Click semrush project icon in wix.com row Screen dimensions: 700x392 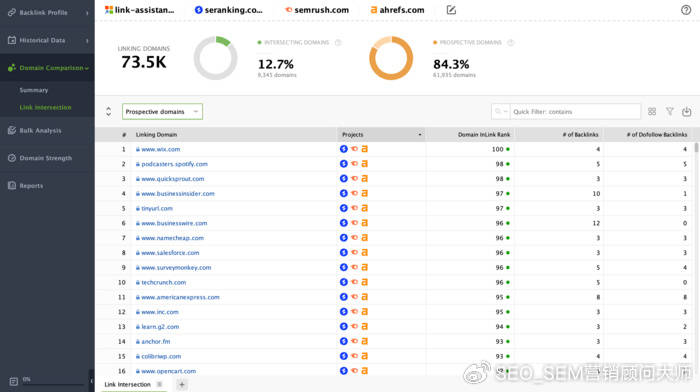[x=354, y=149]
